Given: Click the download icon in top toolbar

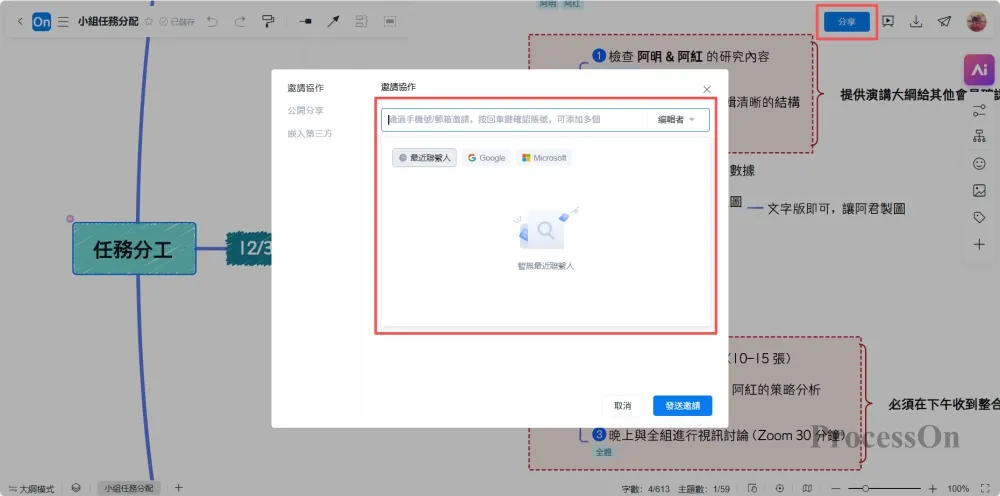Looking at the screenshot, I should [x=916, y=21].
